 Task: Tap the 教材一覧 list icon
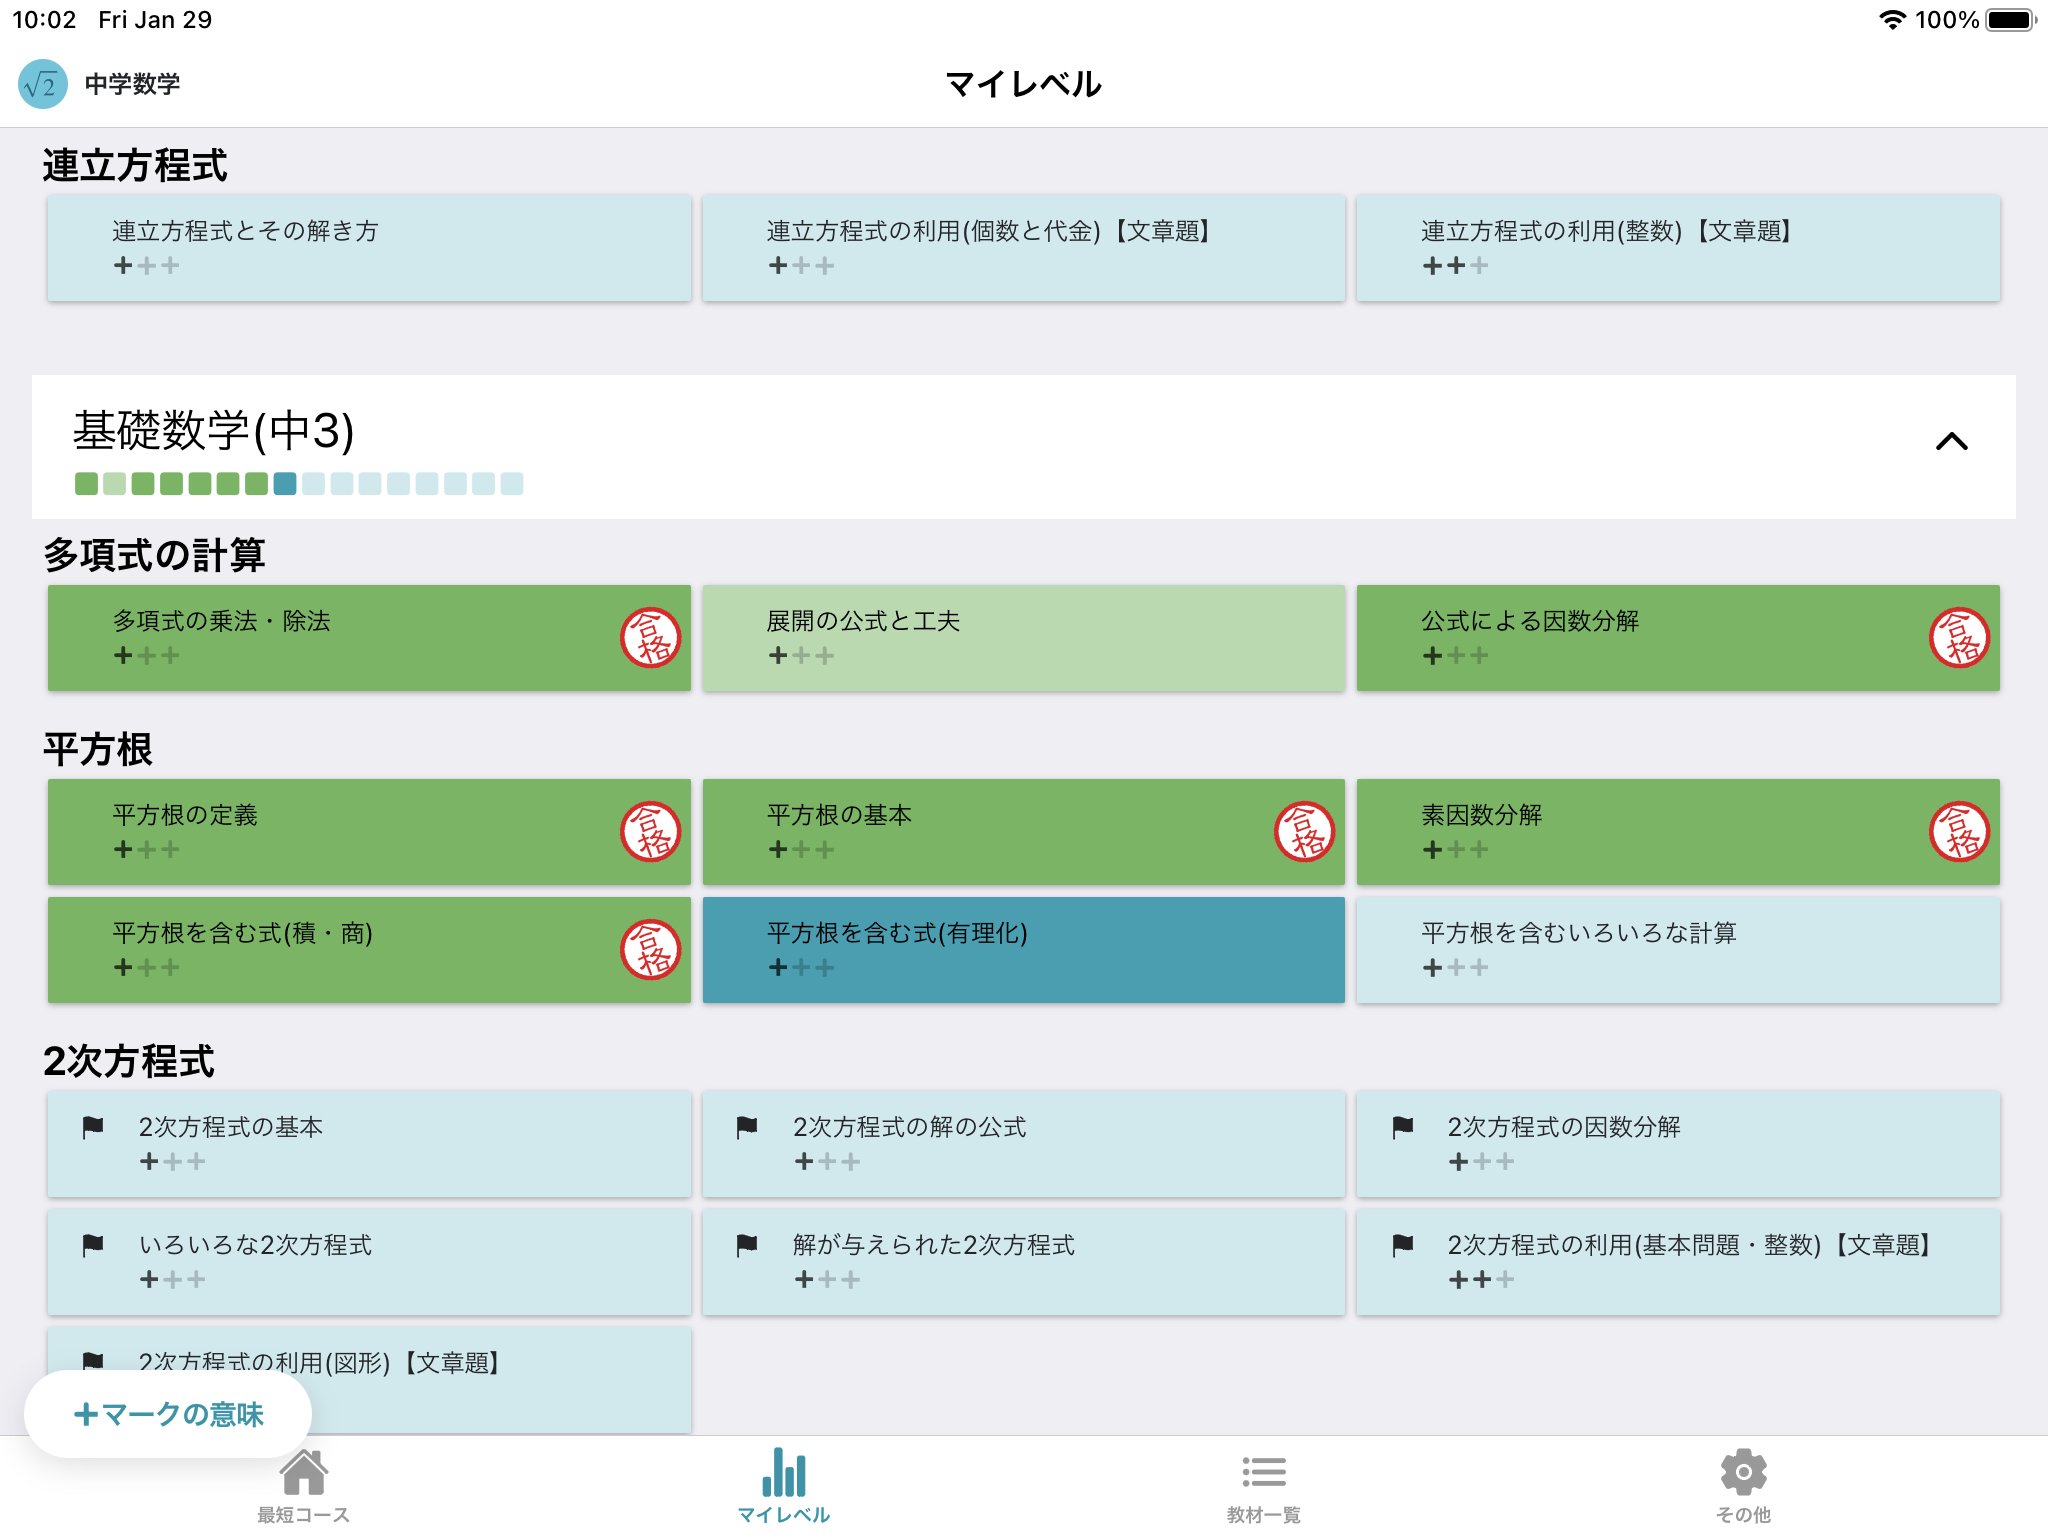pos(1263,1472)
